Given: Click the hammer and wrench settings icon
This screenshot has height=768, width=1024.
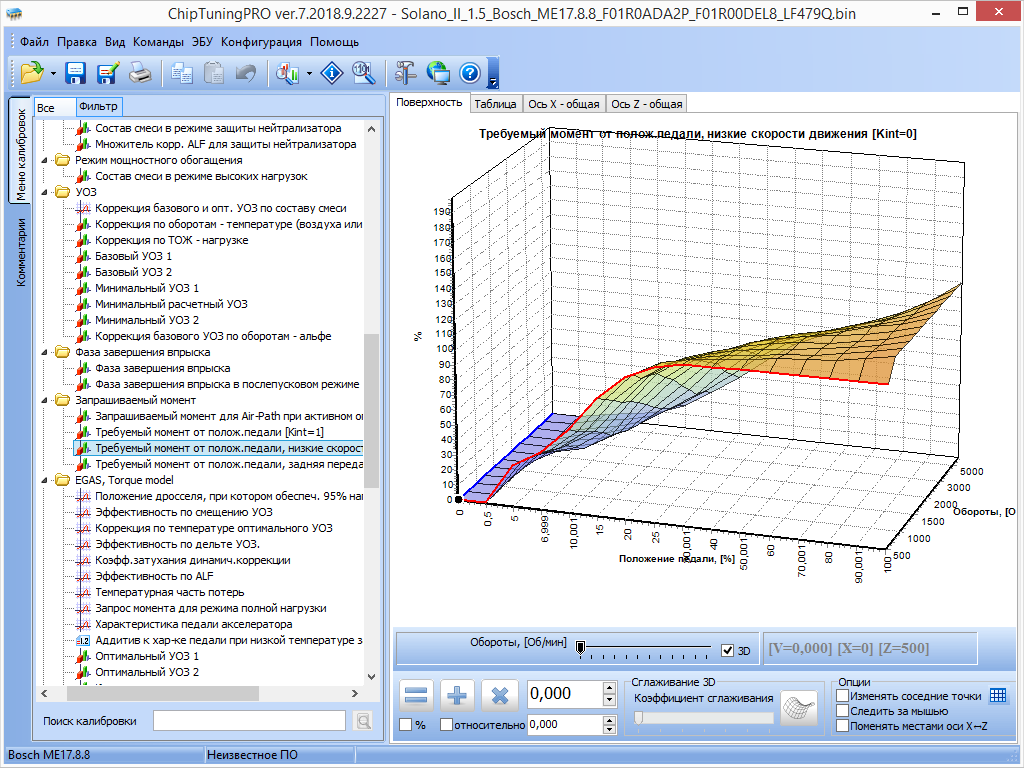Looking at the screenshot, I should tap(405, 72).
